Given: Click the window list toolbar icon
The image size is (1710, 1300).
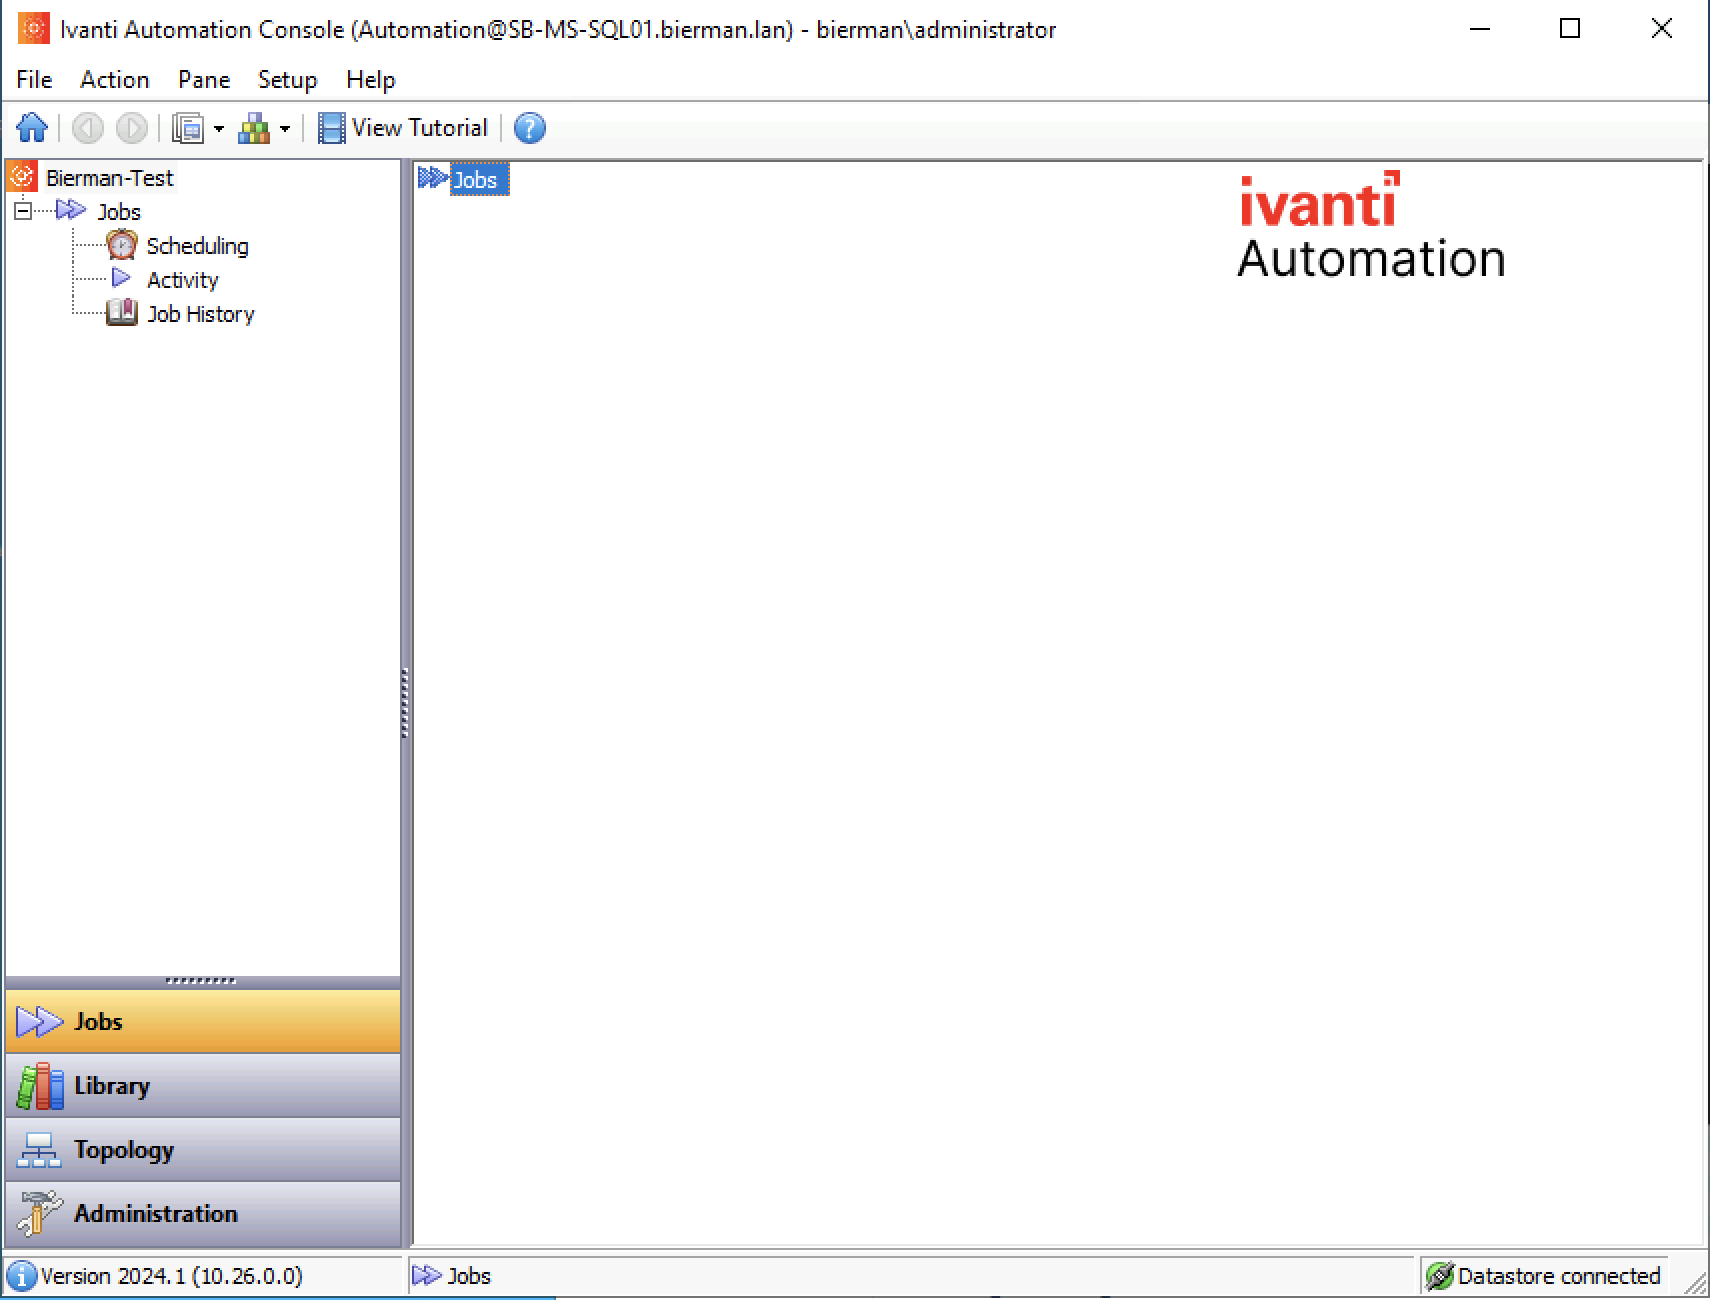Looking at the screenshot, I should coord(188,128).
